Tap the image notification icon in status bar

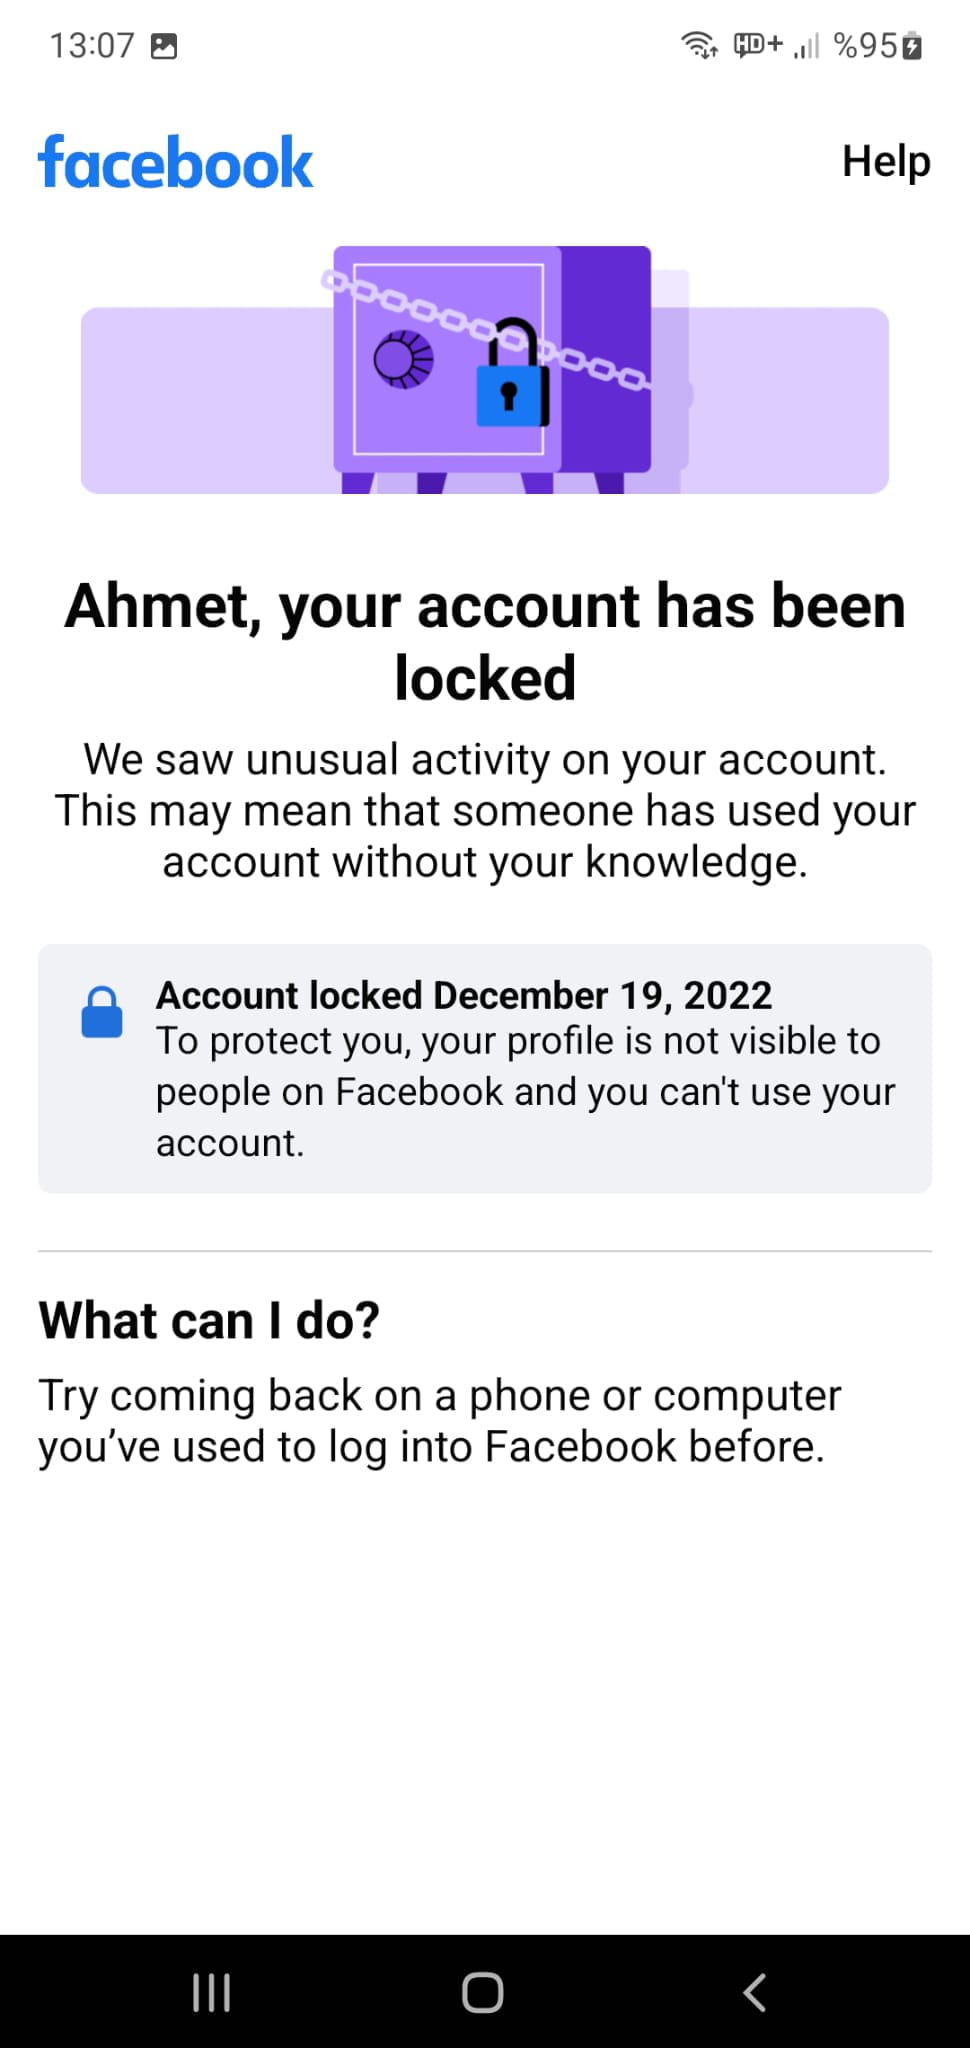164,46
